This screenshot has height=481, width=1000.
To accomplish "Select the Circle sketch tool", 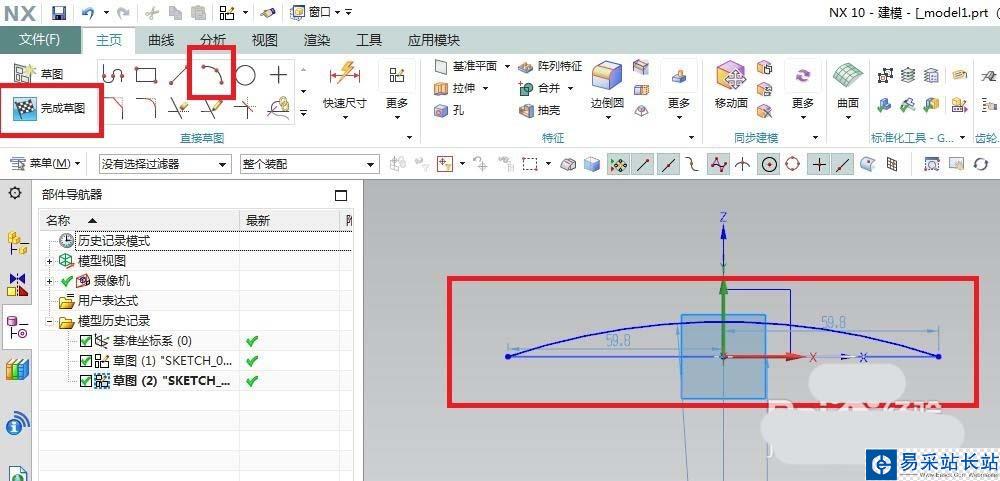I will point(246,75).
